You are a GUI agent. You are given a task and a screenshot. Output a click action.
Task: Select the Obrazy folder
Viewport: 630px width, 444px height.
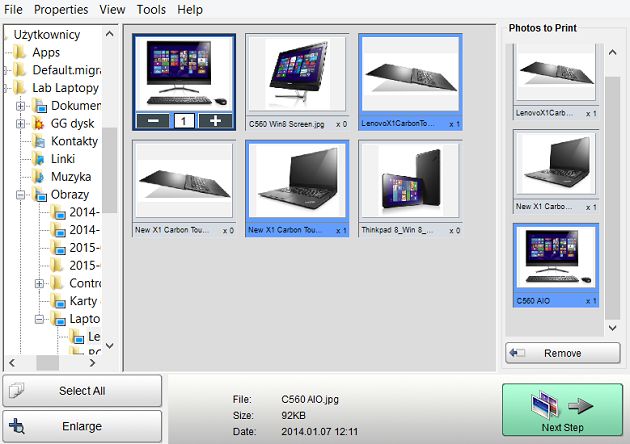tap(70, 194)
